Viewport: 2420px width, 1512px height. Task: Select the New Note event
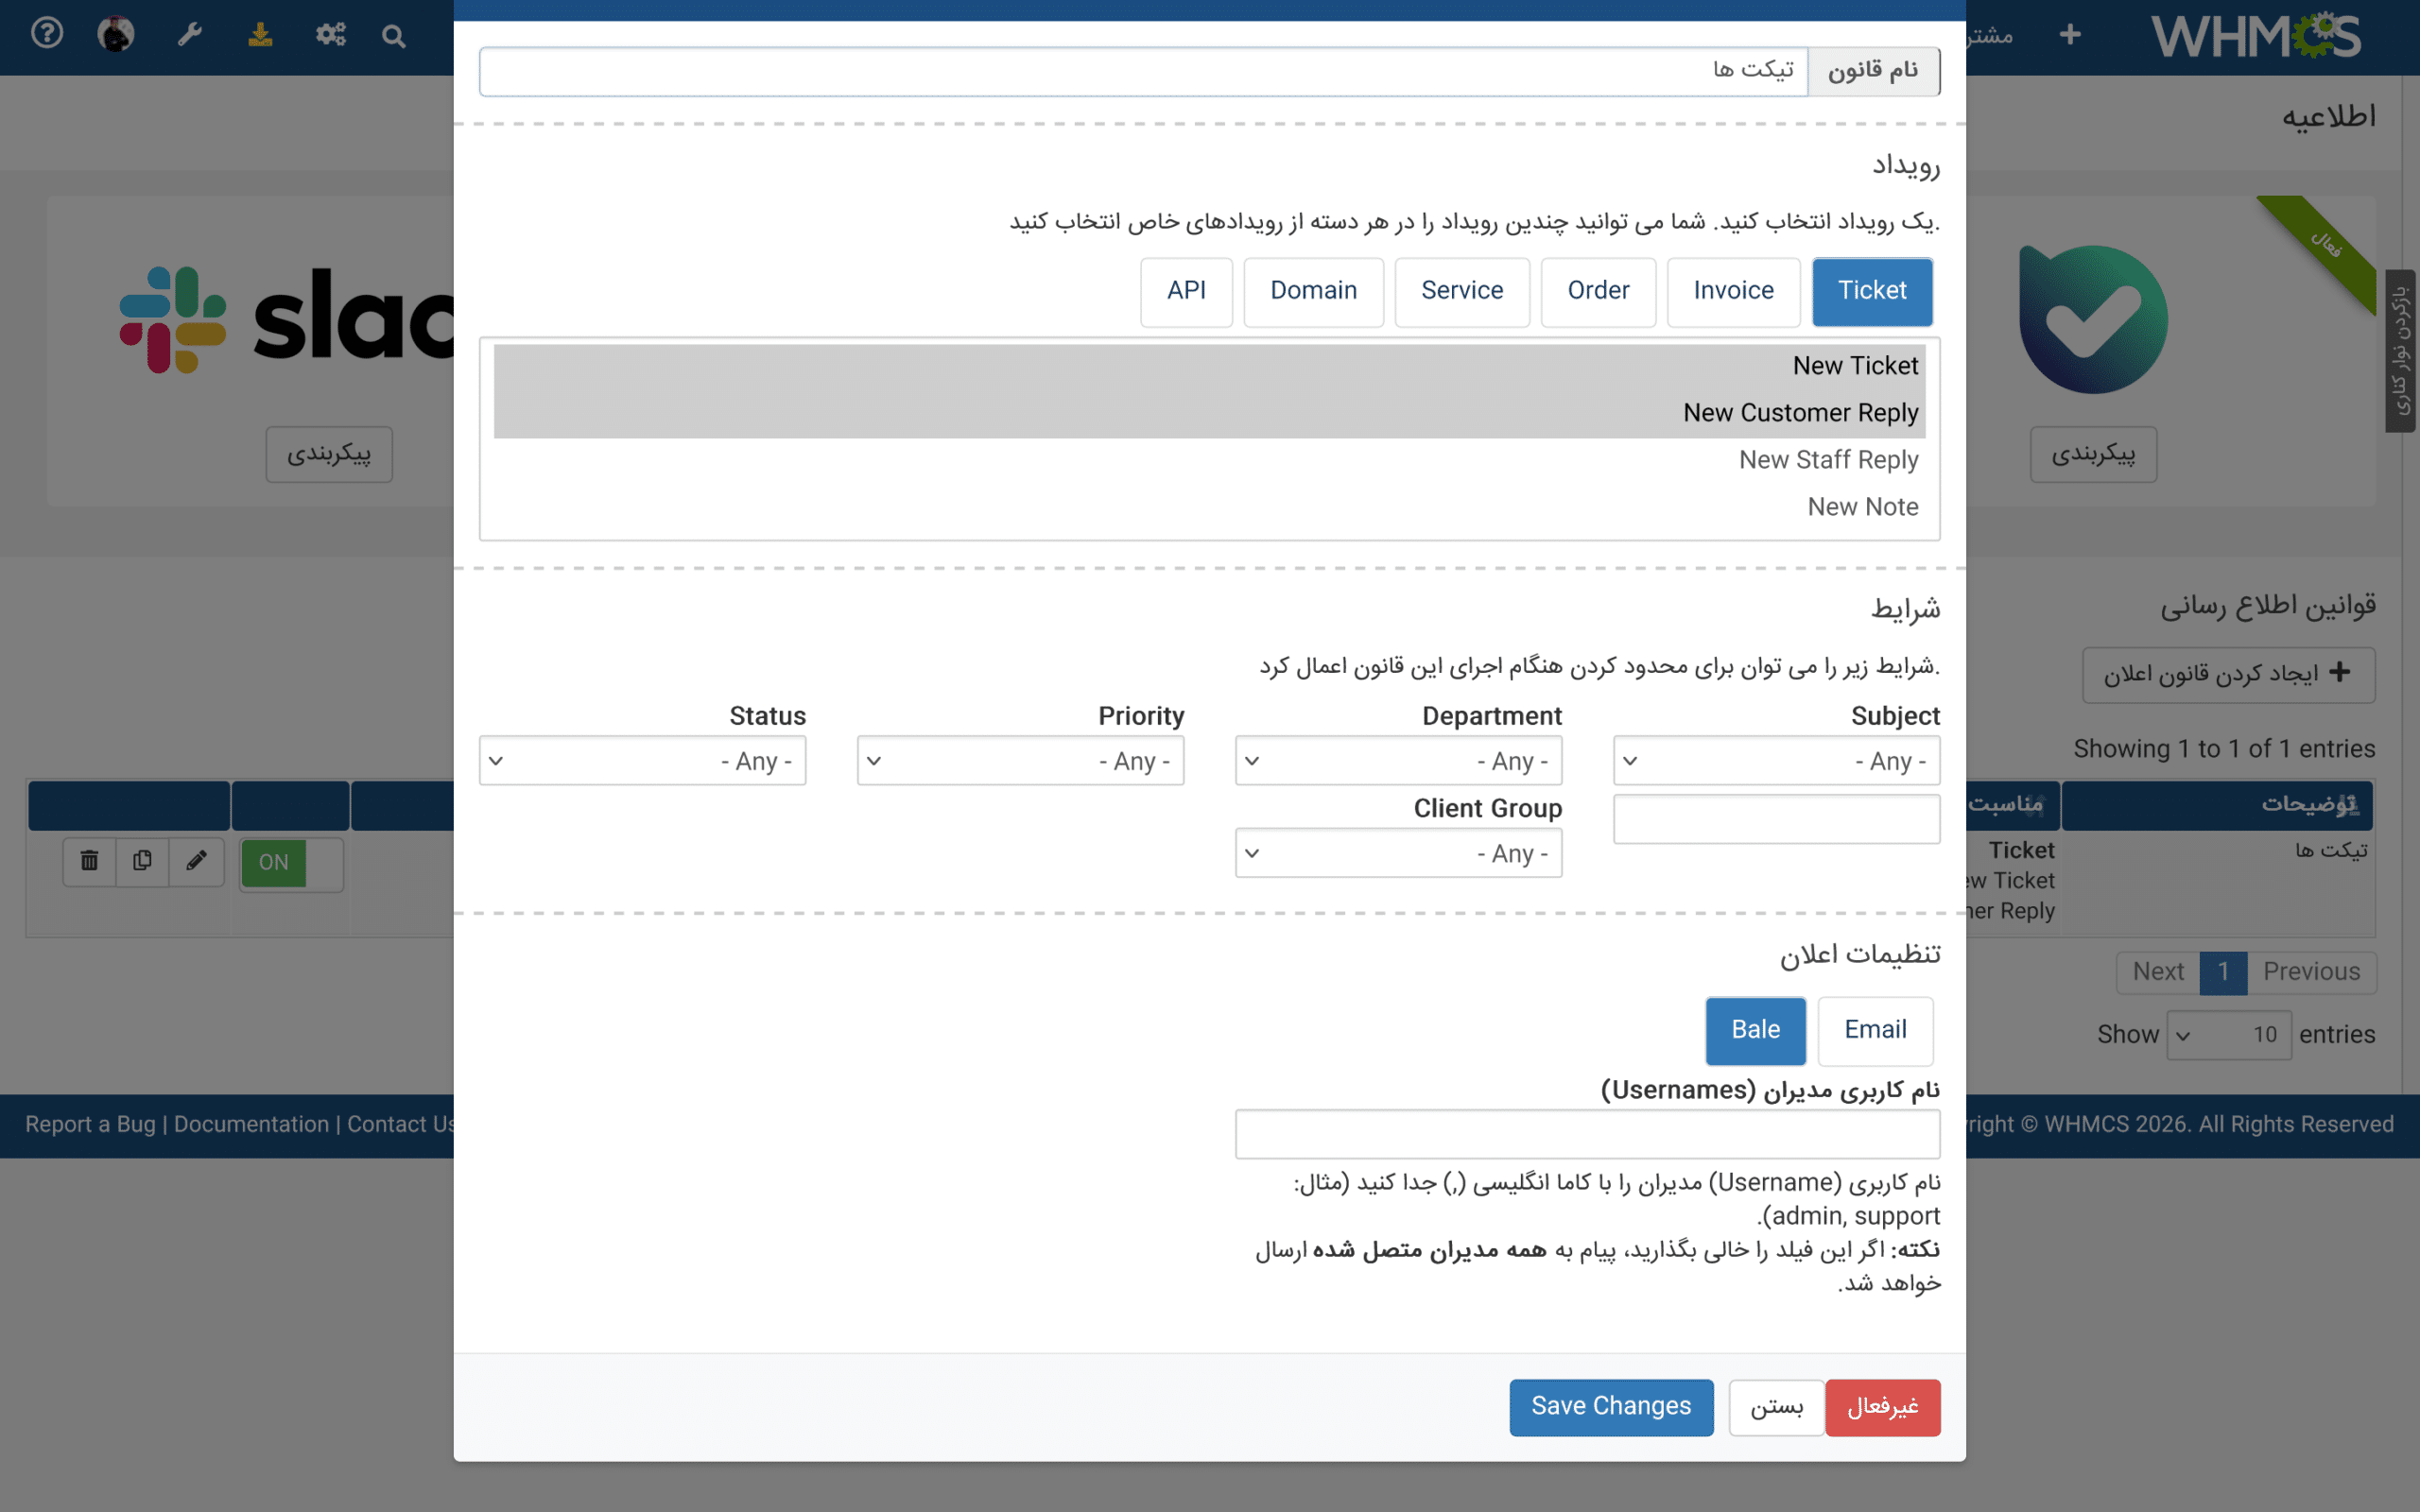(1209, 507)
